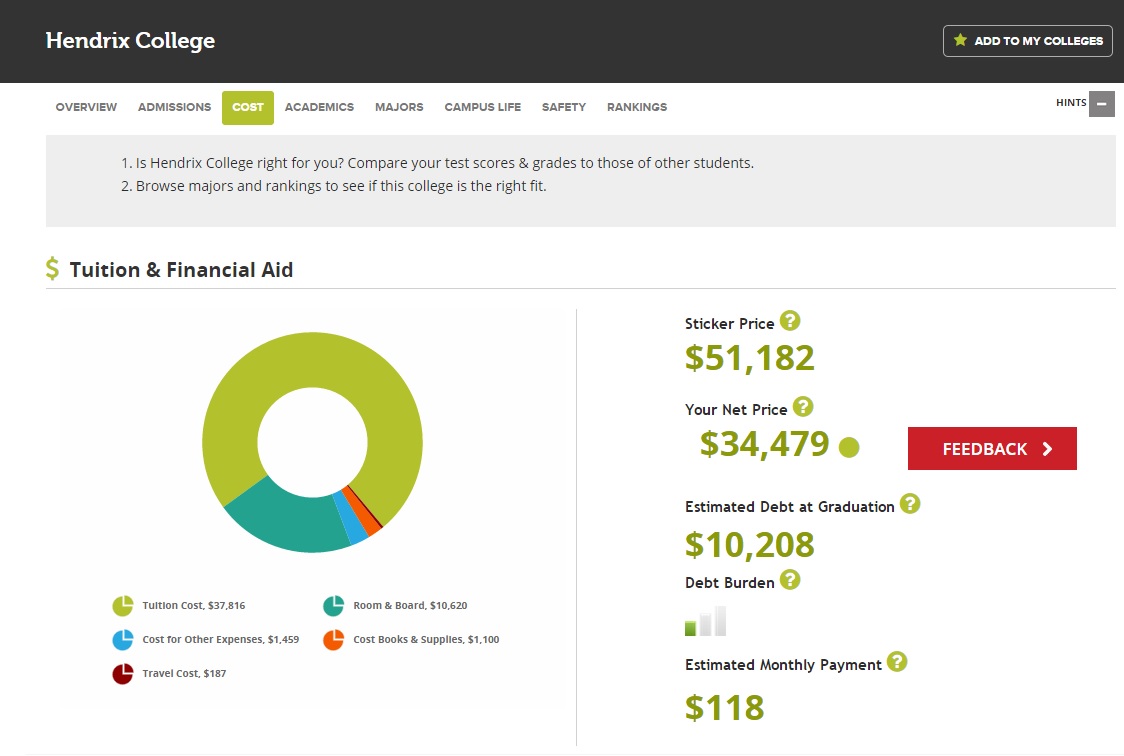The height and width of the screenshot is (756, 1124).
Task: Click the green dollar sign section icon
Action: pos(52,269)
